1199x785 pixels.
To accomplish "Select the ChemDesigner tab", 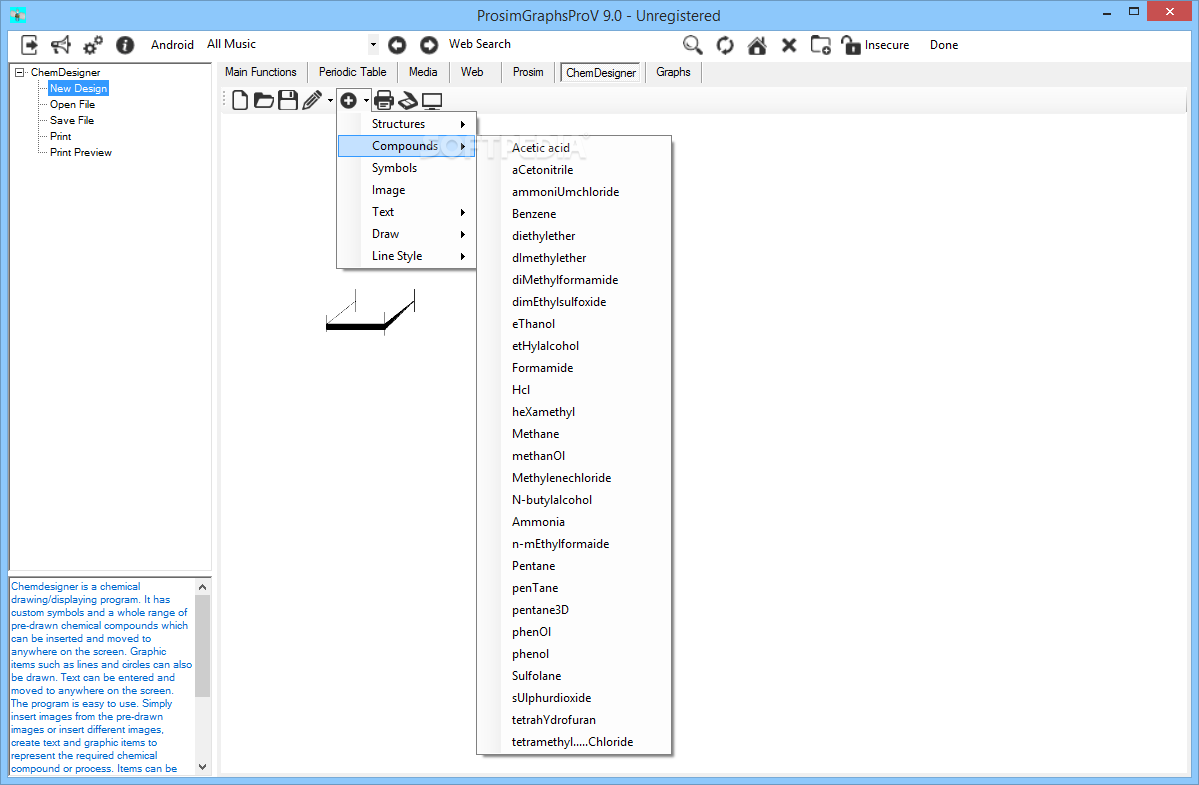I will click(601, 73).
